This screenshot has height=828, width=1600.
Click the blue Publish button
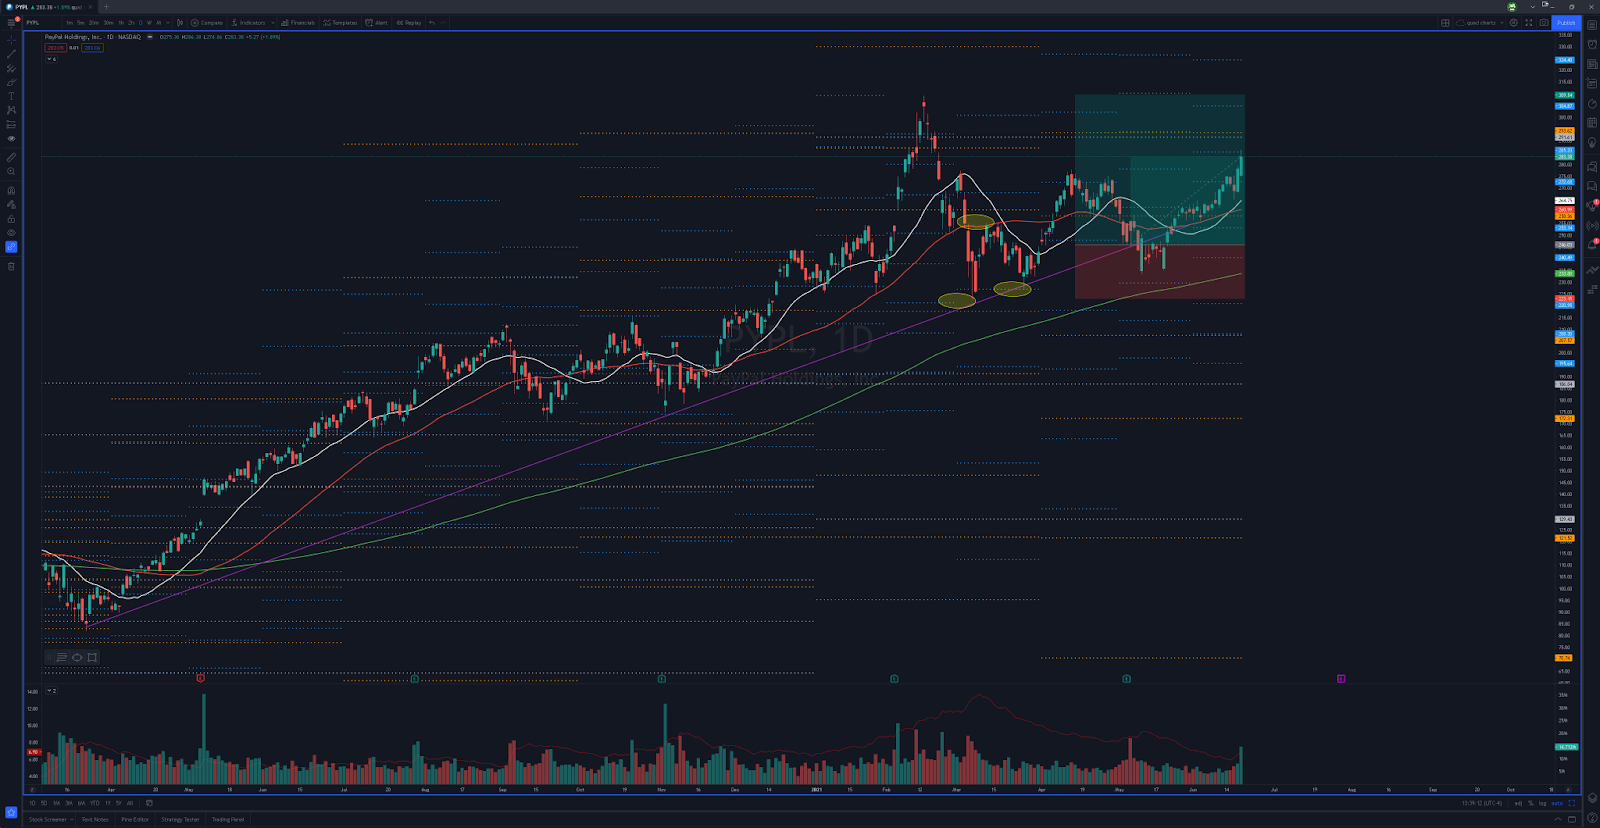tap(1565, 22)
